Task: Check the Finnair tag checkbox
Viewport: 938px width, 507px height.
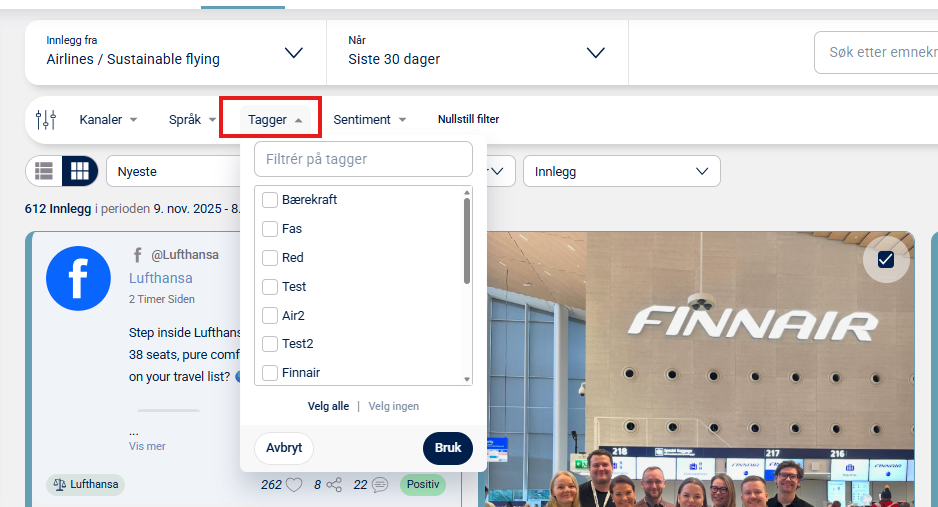Action: coord(270,372)
